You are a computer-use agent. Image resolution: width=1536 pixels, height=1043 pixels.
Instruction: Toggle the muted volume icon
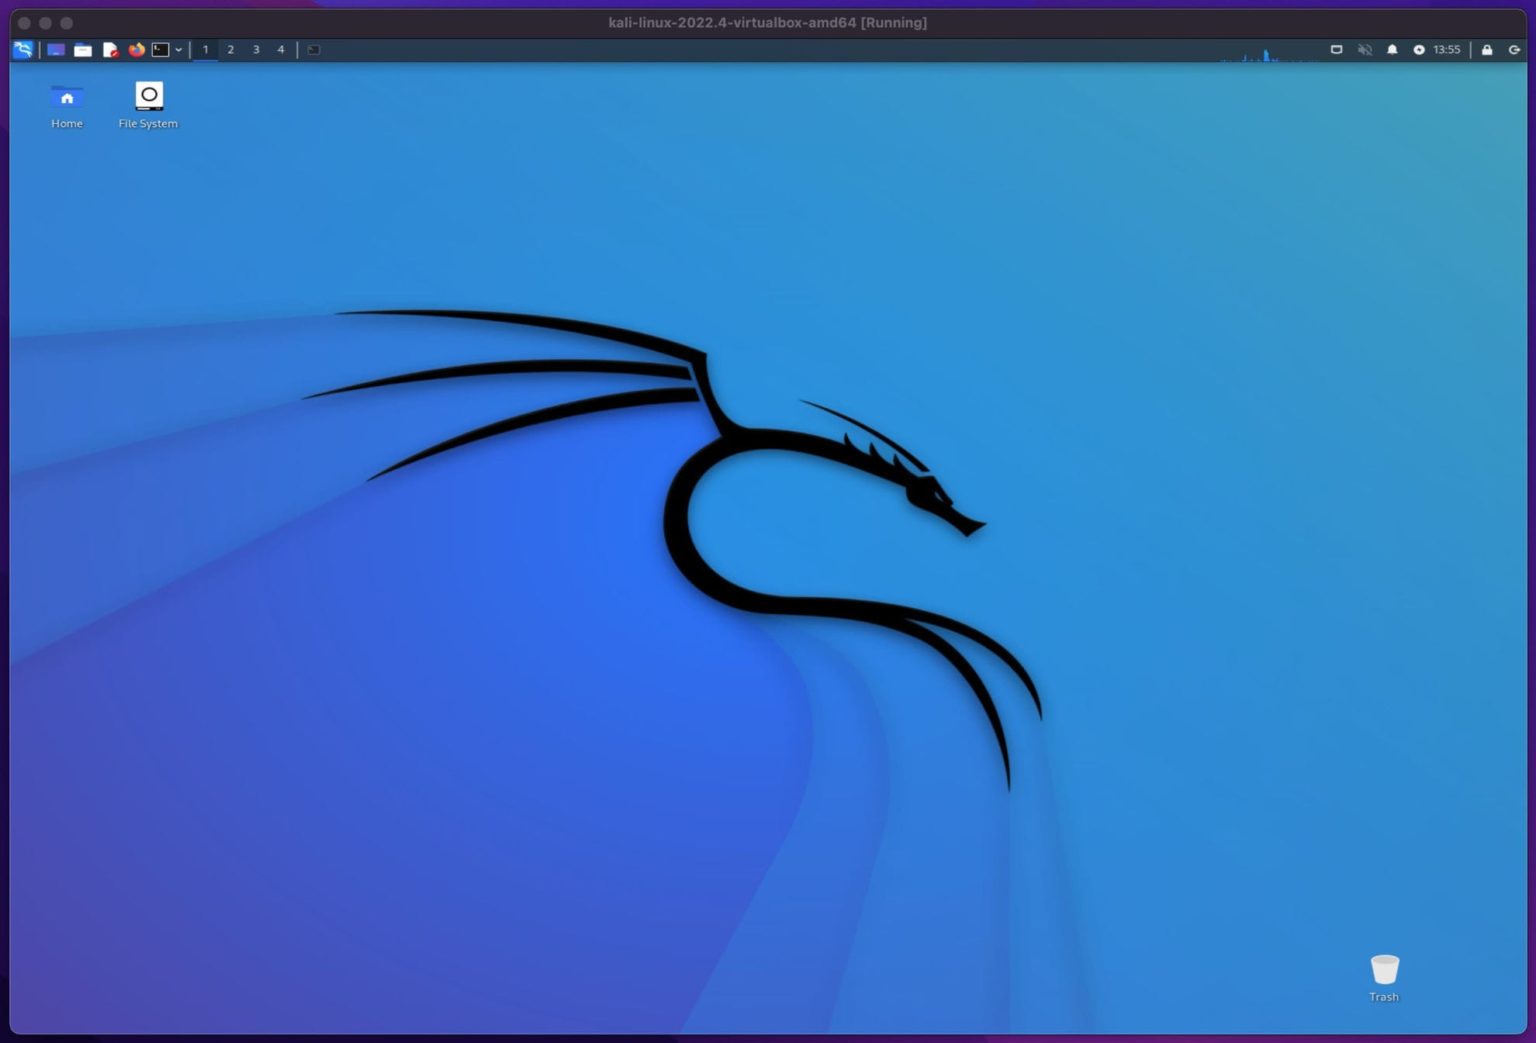[1364, 50]
